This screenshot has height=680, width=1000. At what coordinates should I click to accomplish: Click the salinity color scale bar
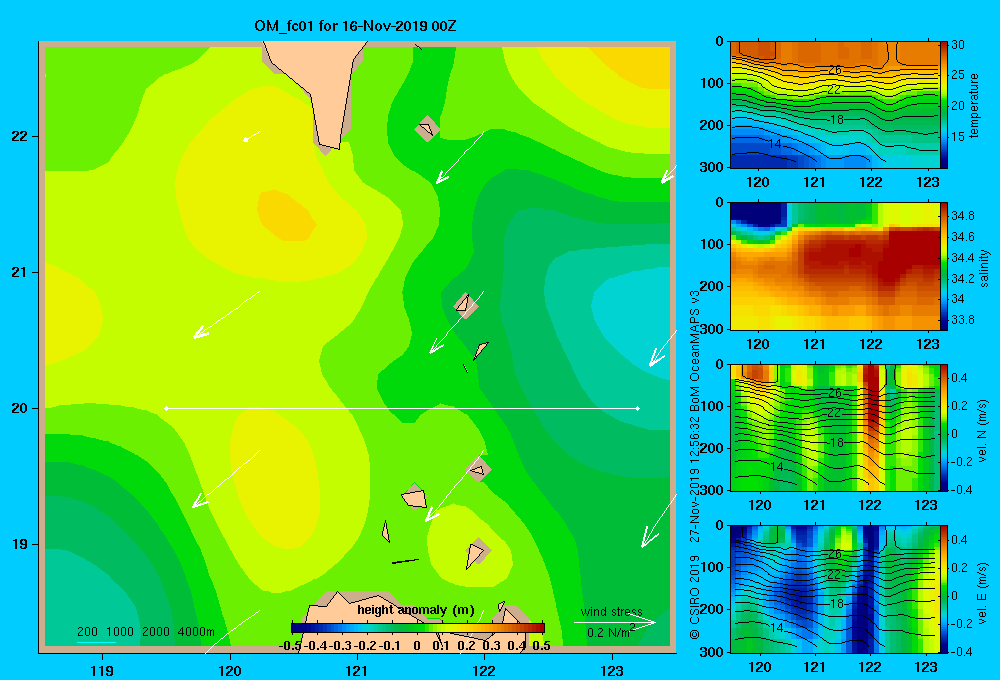(943, 266)
